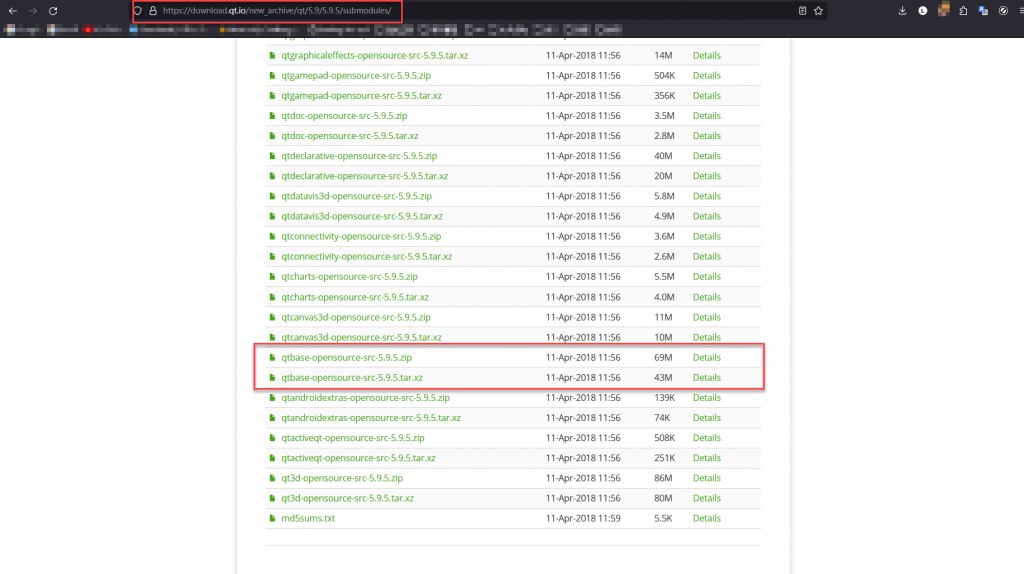Open Details for qtdoc zip 3.5M row
This screenshot has height=574, width=1024.
pos(707,116)
